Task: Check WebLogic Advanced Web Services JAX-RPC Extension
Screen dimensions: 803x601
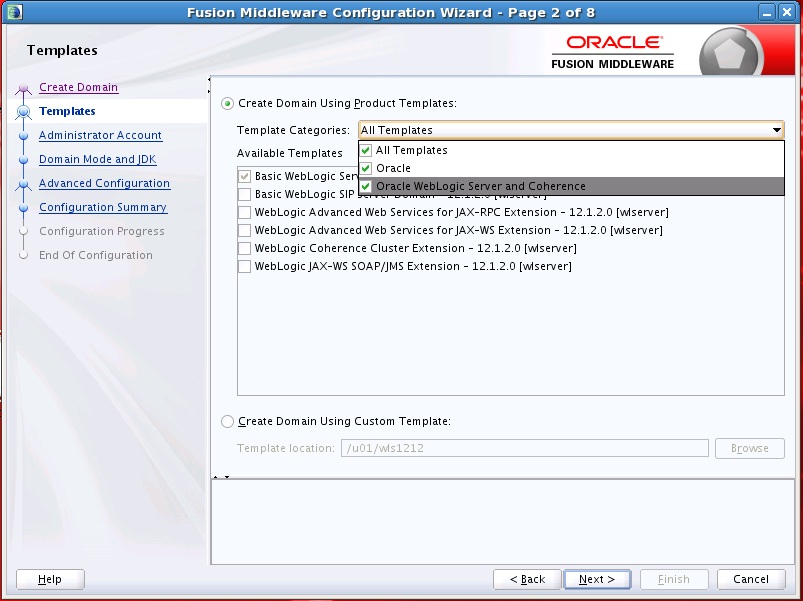Action: (x=245, y=212)
